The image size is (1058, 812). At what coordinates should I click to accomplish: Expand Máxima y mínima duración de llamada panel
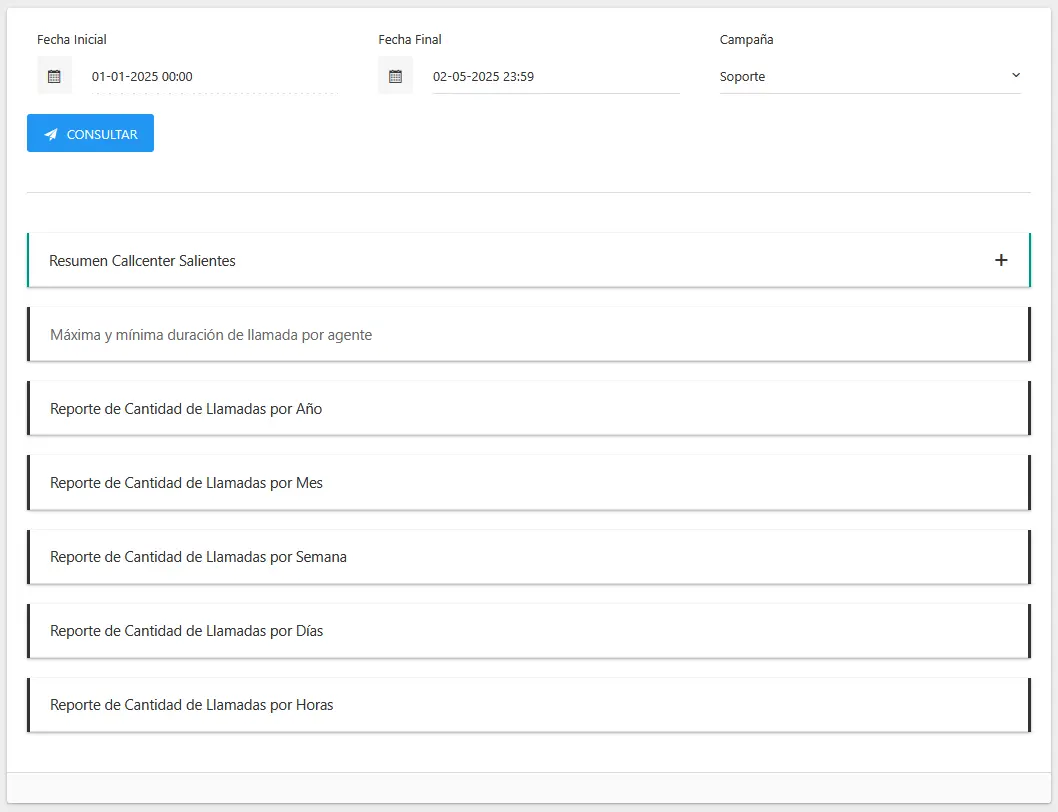[x=211, y=335]
